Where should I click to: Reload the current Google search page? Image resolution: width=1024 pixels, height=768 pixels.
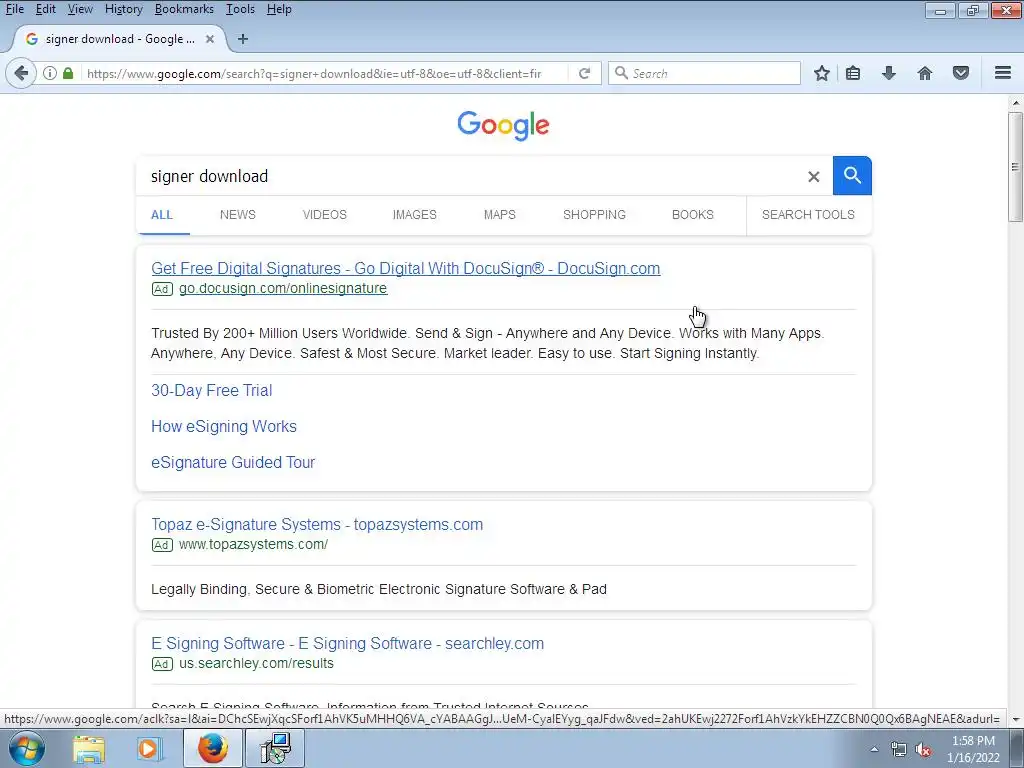[x=584, y=73]
